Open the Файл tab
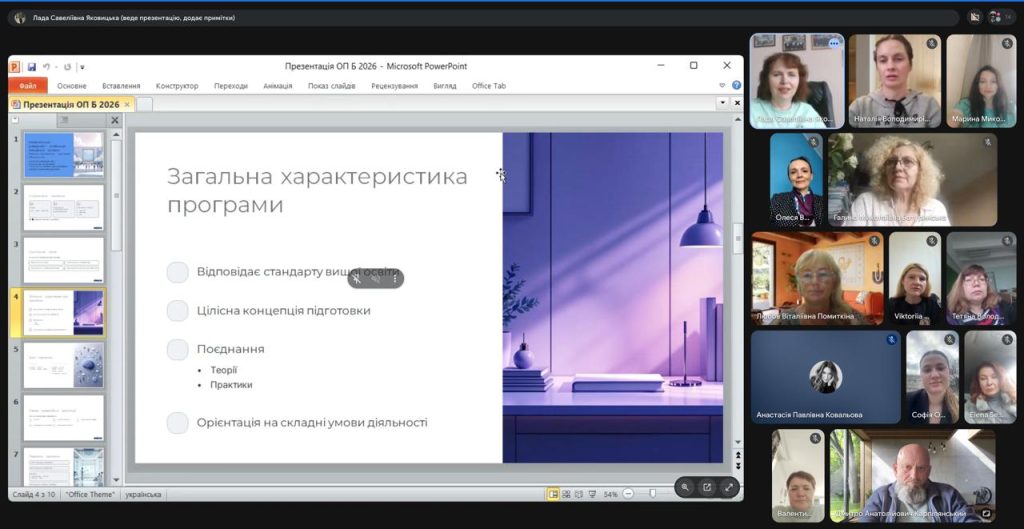Image resolution: width=1024 pixels, height=529 pixels. [27, 86]
